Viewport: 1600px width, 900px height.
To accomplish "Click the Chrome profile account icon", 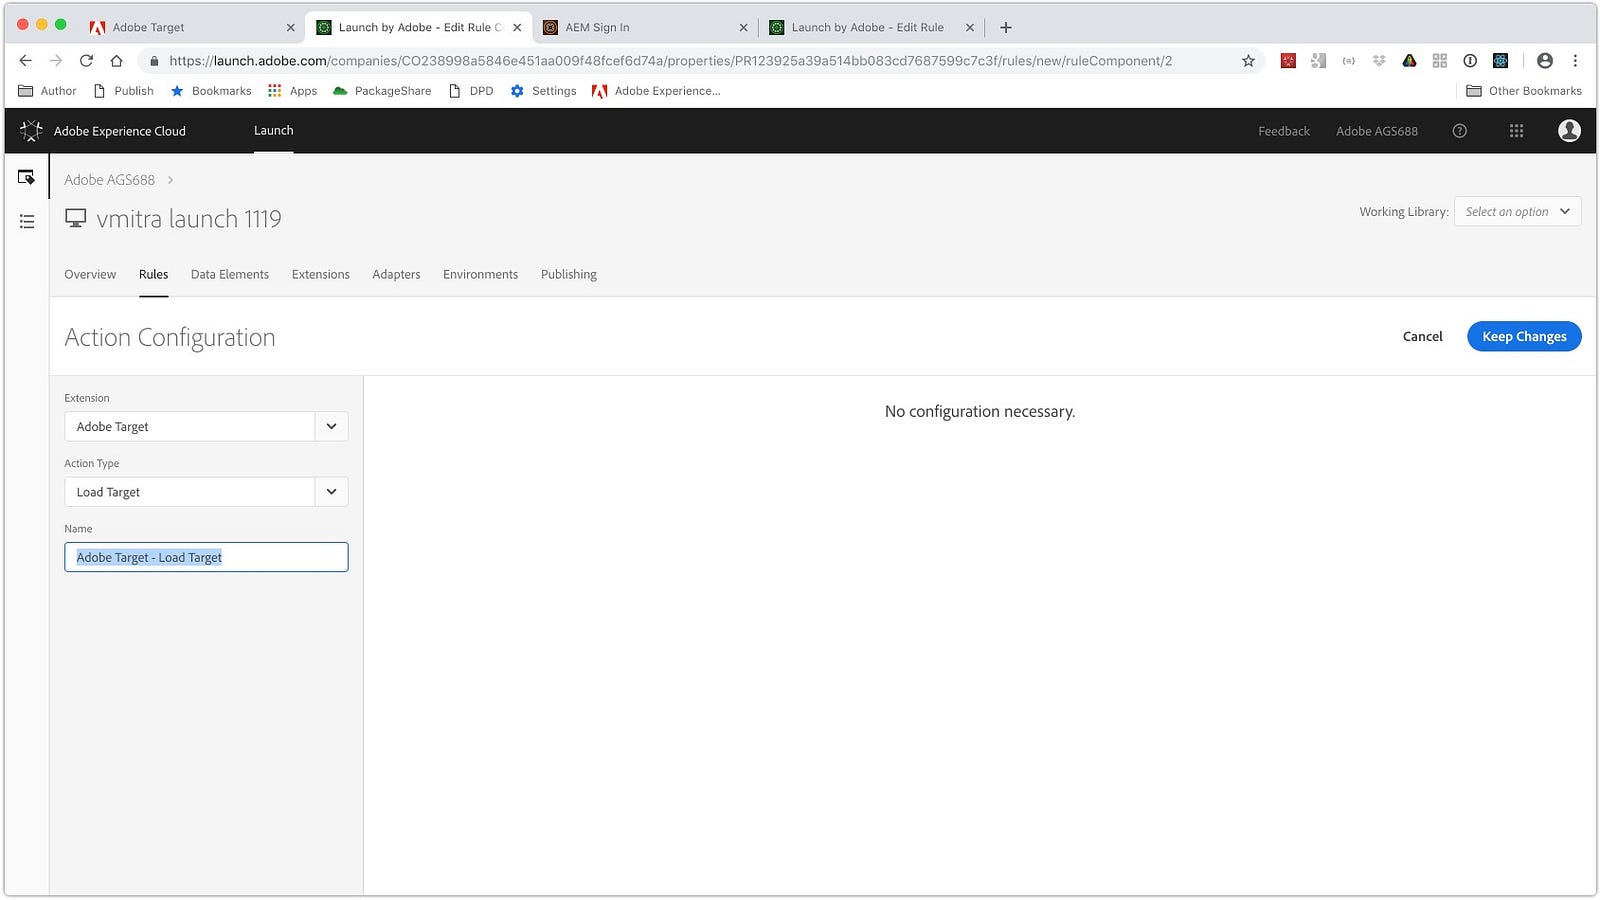I will click(1545, 61).
